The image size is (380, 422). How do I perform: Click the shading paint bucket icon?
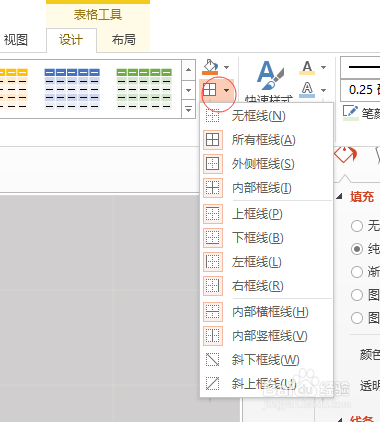click(x=210, y=67)
